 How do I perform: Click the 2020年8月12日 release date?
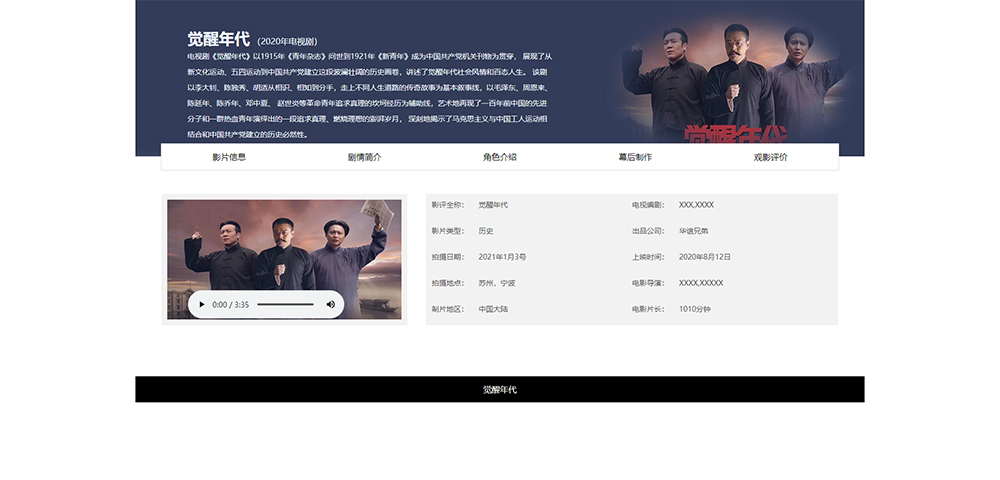pyautogui.click(x=705, y=258)
